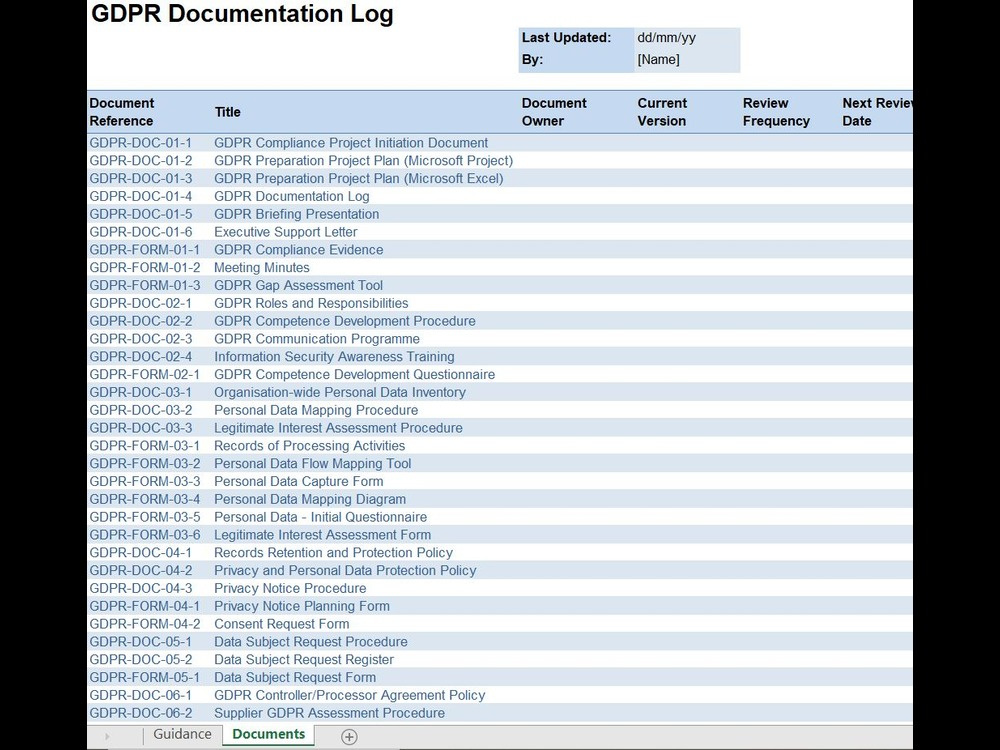Select Privacy Notice Planning Form title
This screenshot has height=750, width=1000.
[x=302, y=607]
